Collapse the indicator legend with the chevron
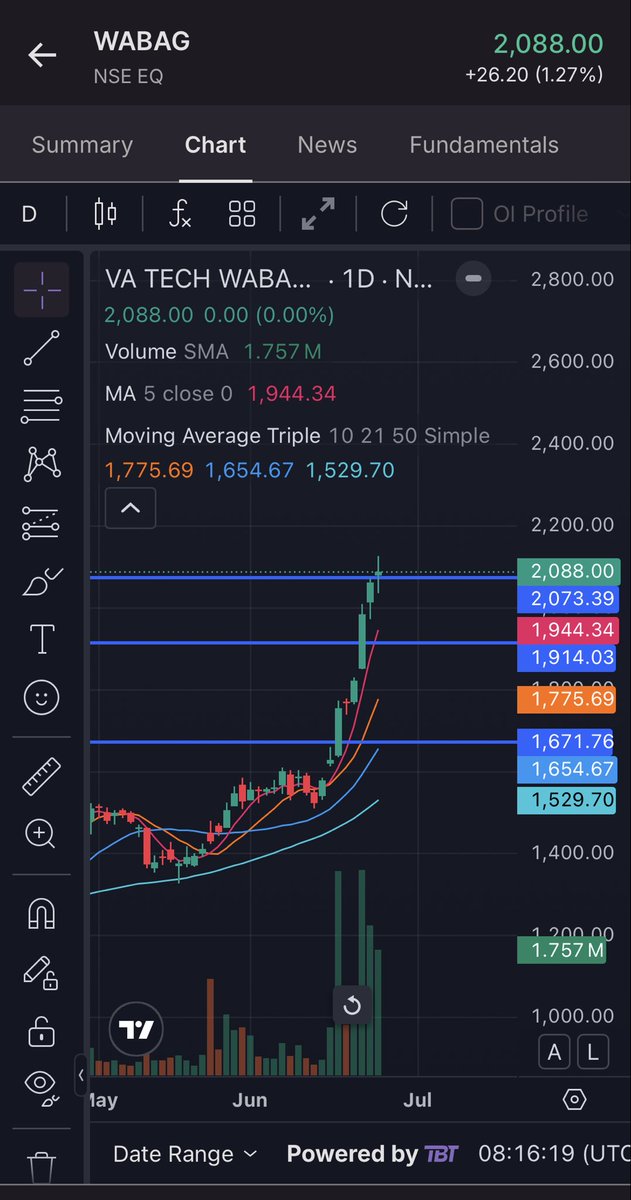 130,509
